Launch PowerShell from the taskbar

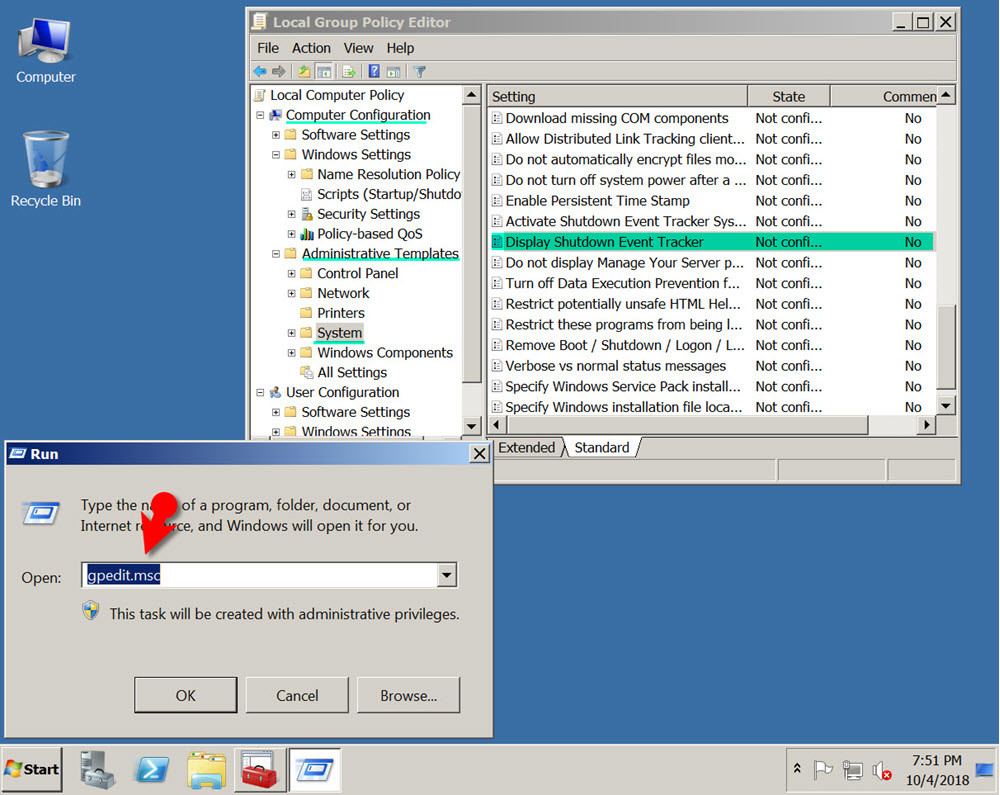[152, 769]
